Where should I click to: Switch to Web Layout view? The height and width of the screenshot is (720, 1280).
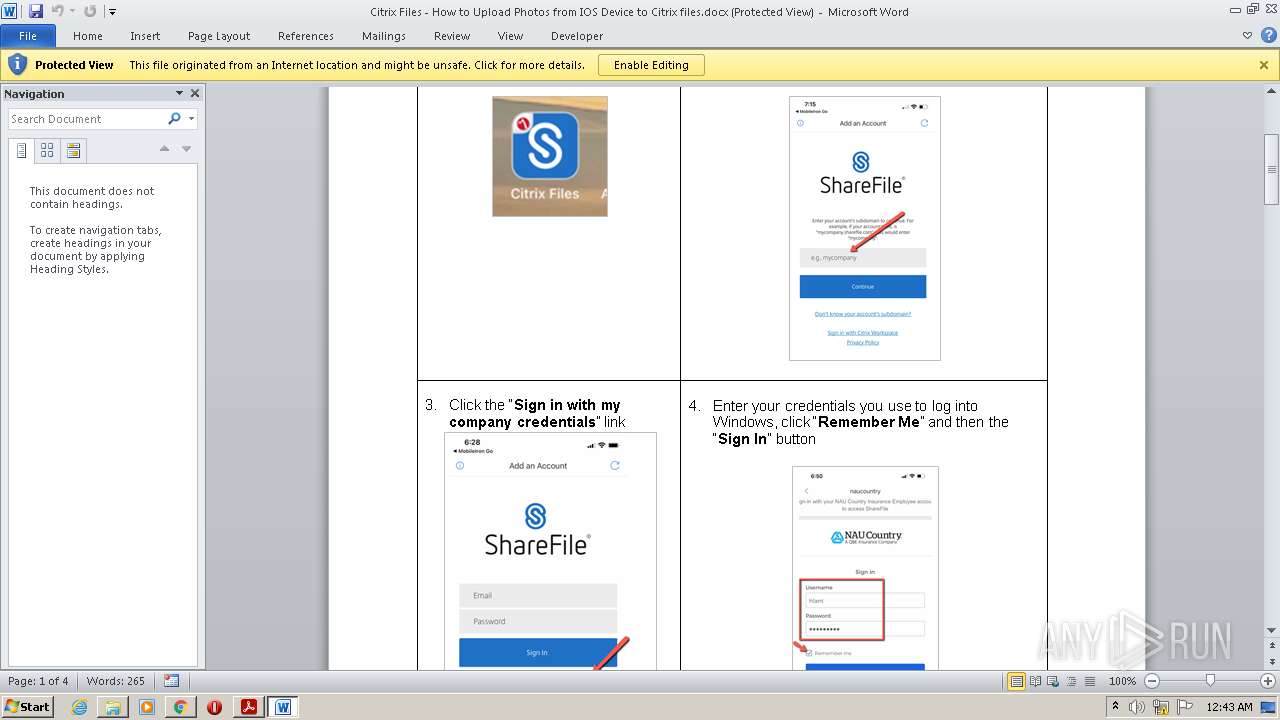pos(1052,681)
